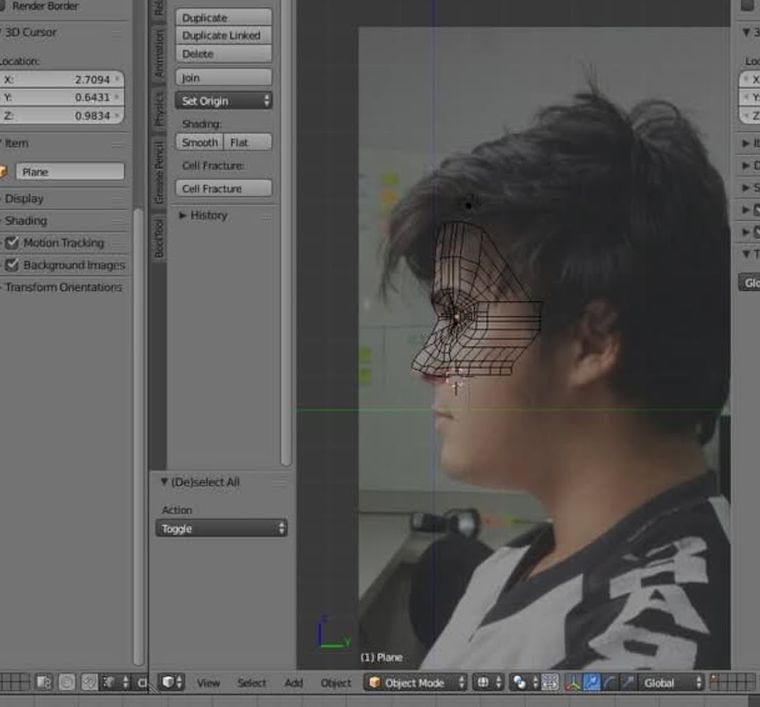Open the Select menu

pyautogui.click(x=252, y=683)
